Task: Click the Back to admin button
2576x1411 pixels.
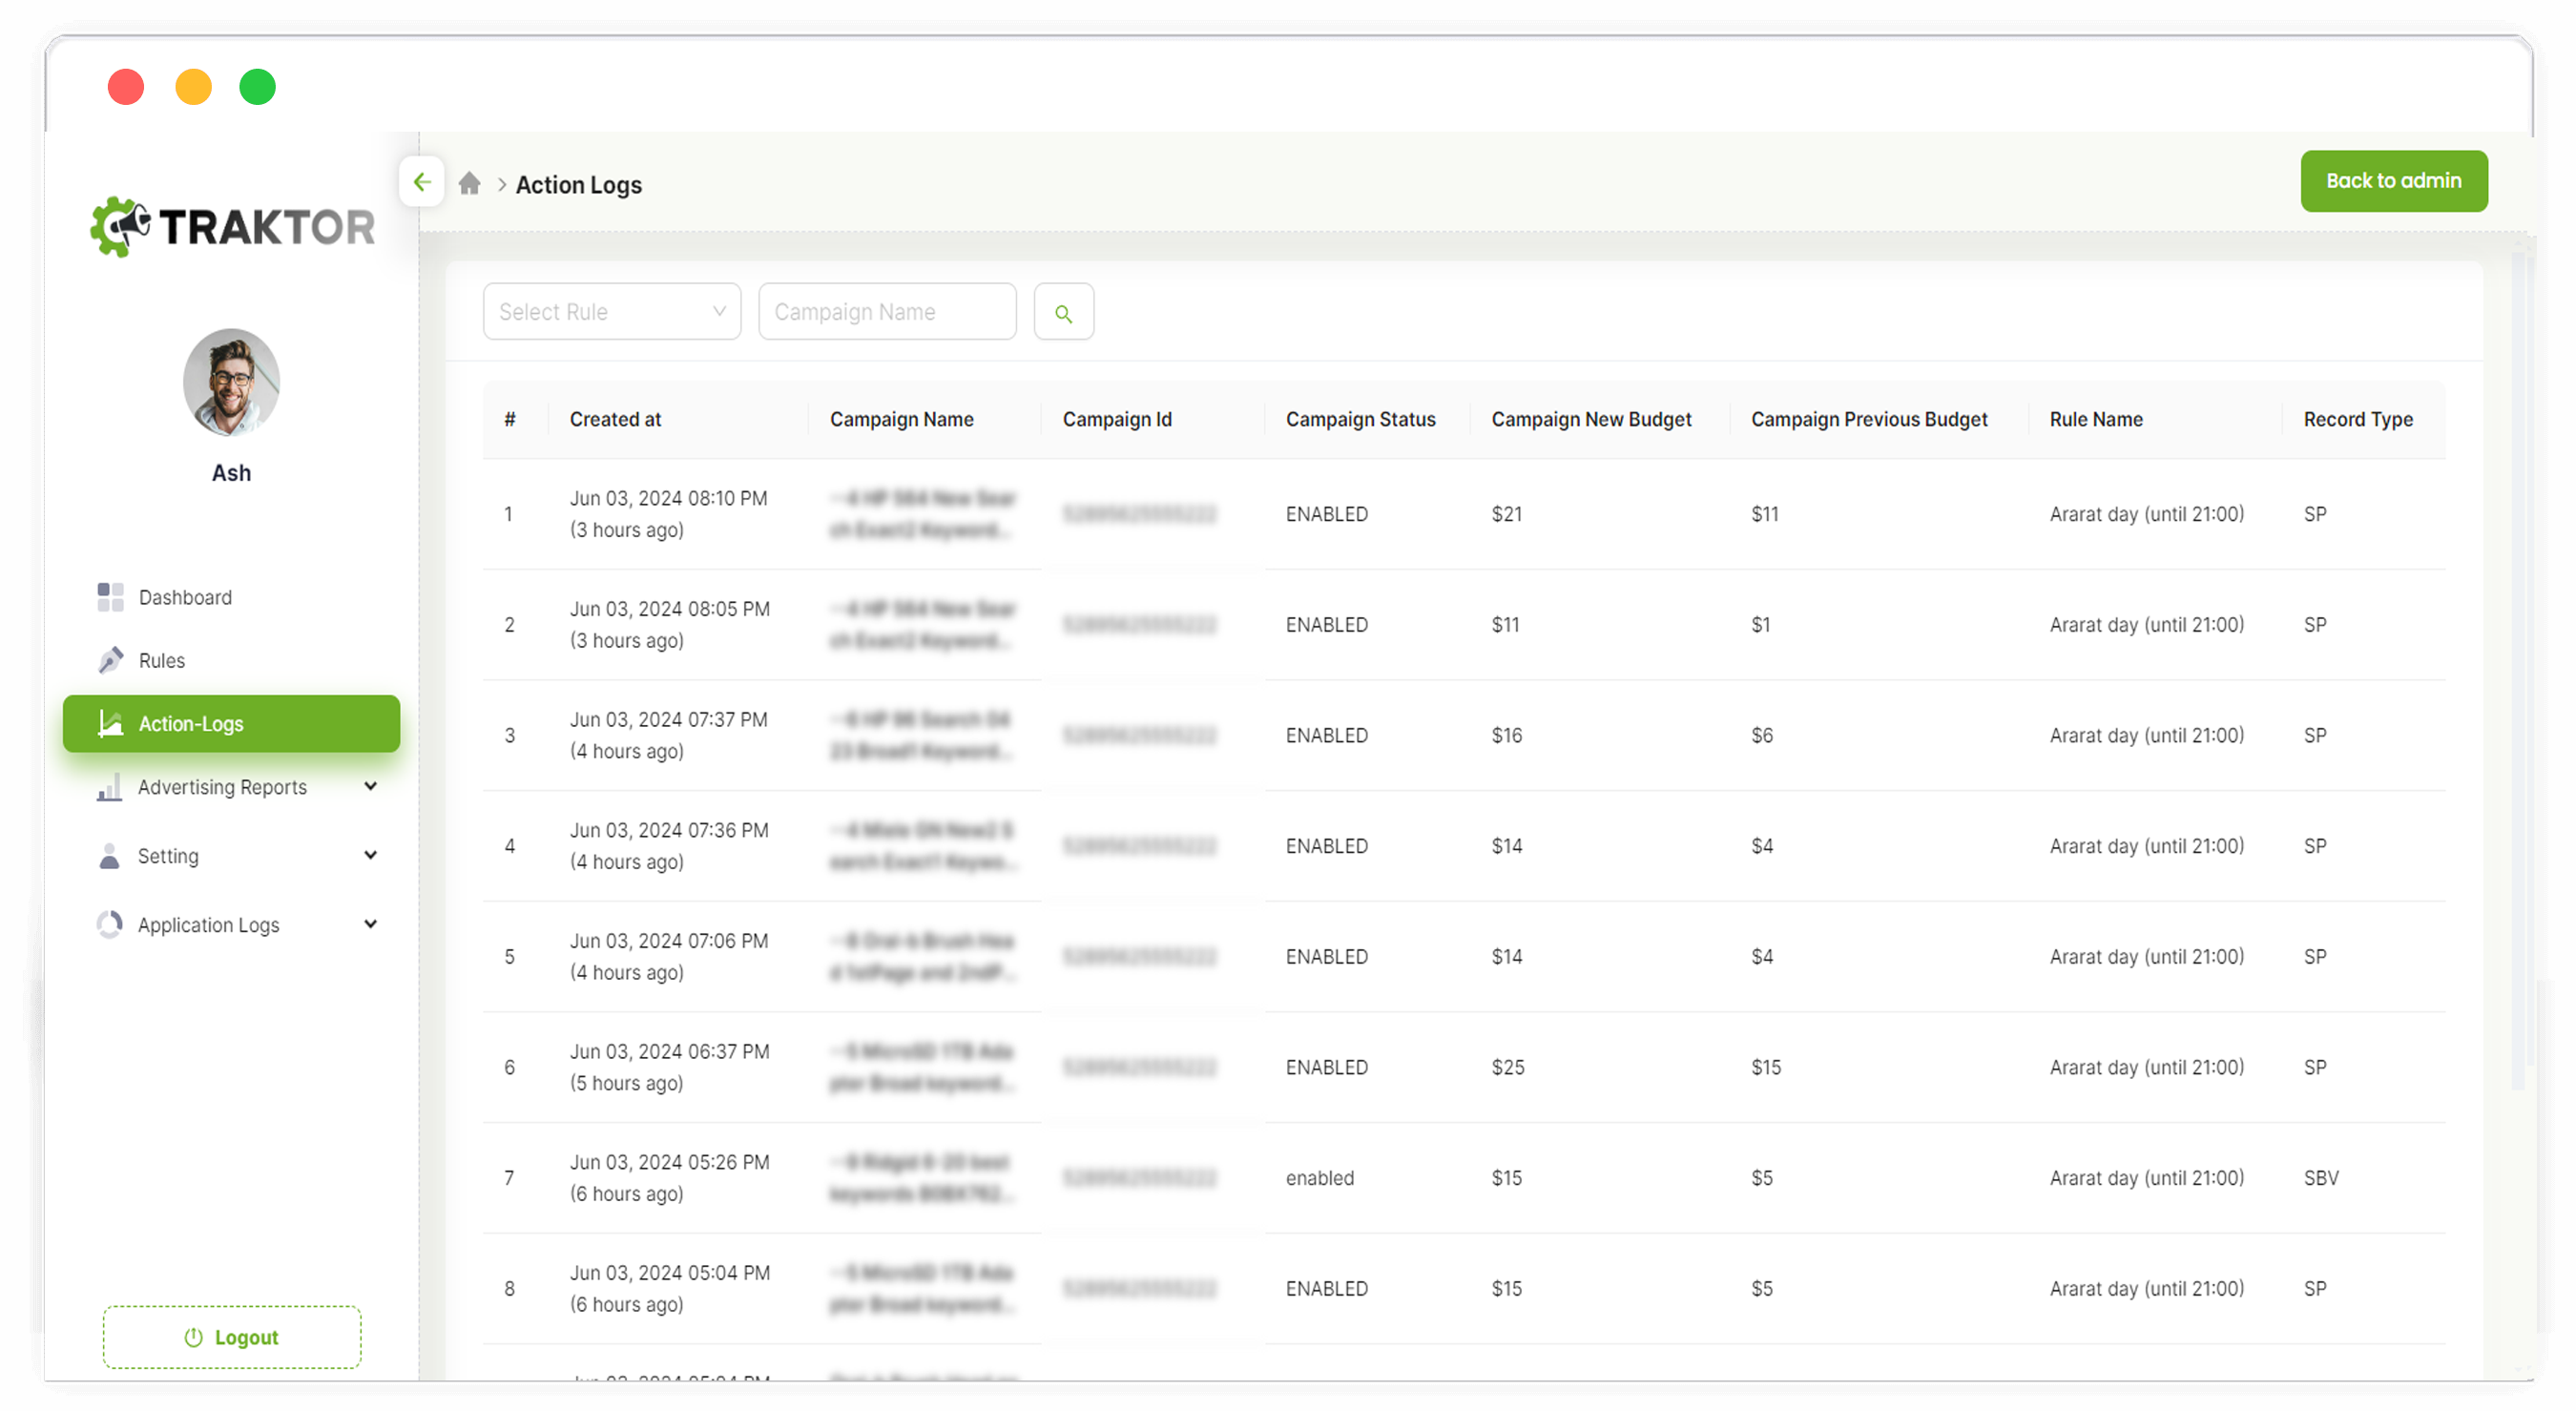Action: coord(2393,181)
